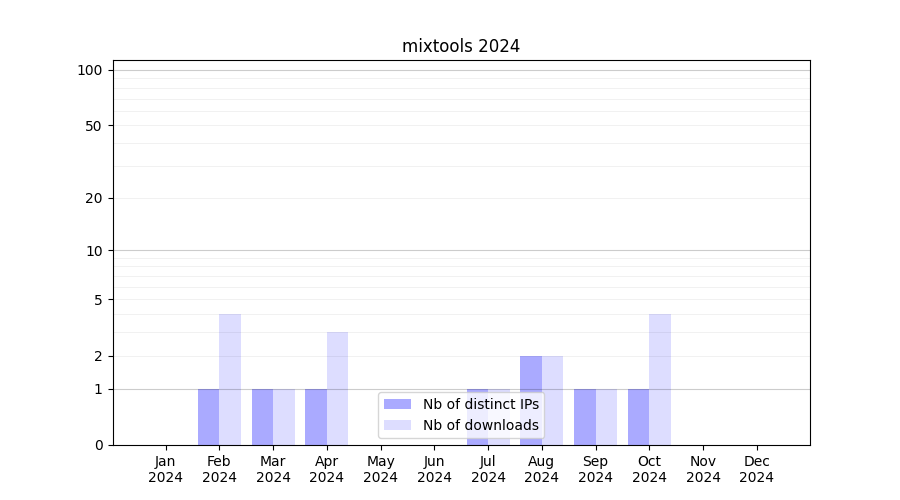Click the Oct 2024 distinct IPs bar

(x=638, y=417)
